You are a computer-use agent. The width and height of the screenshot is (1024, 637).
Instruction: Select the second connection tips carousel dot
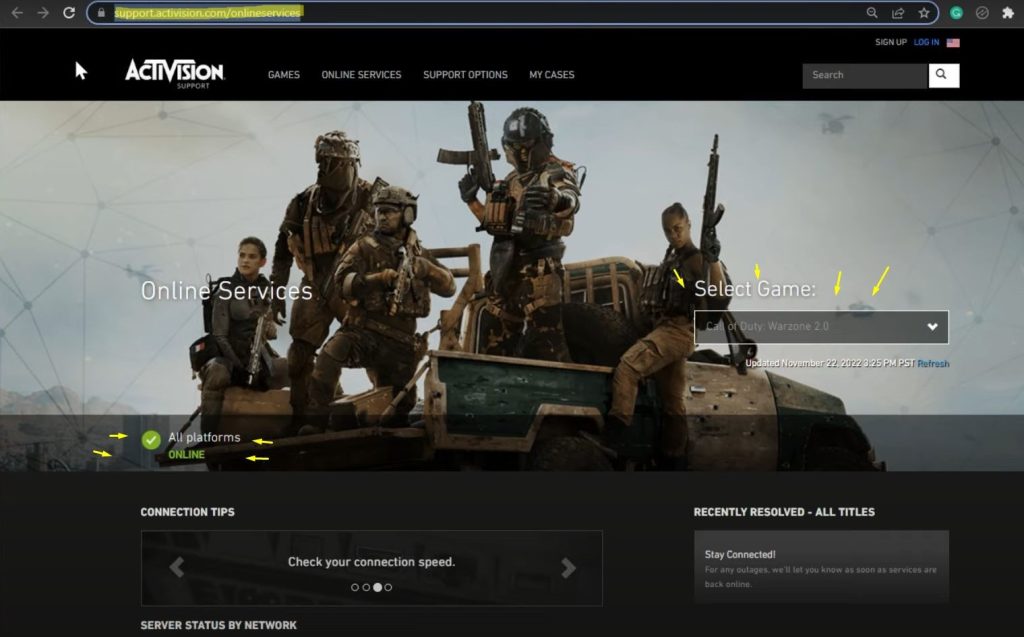click(x=366, y=587)
